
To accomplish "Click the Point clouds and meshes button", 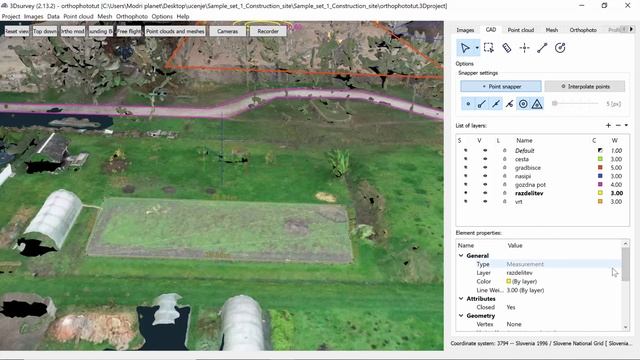I will click(x=175, y=31).
